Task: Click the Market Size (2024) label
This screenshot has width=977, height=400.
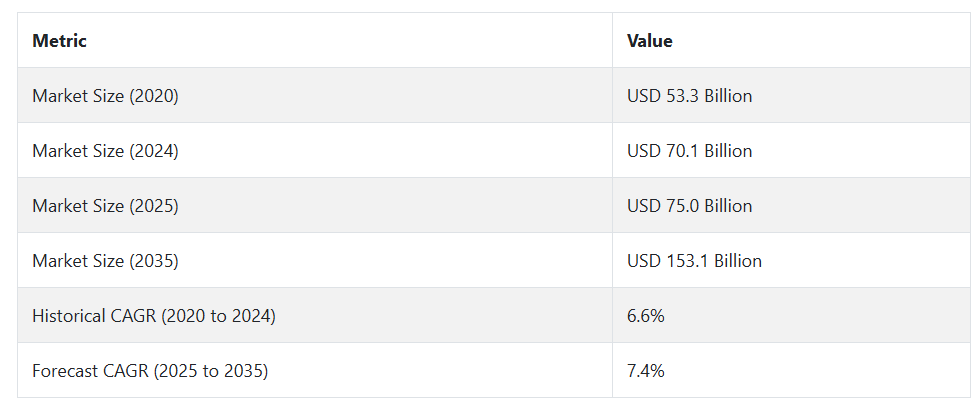Action: coord(105,151)
